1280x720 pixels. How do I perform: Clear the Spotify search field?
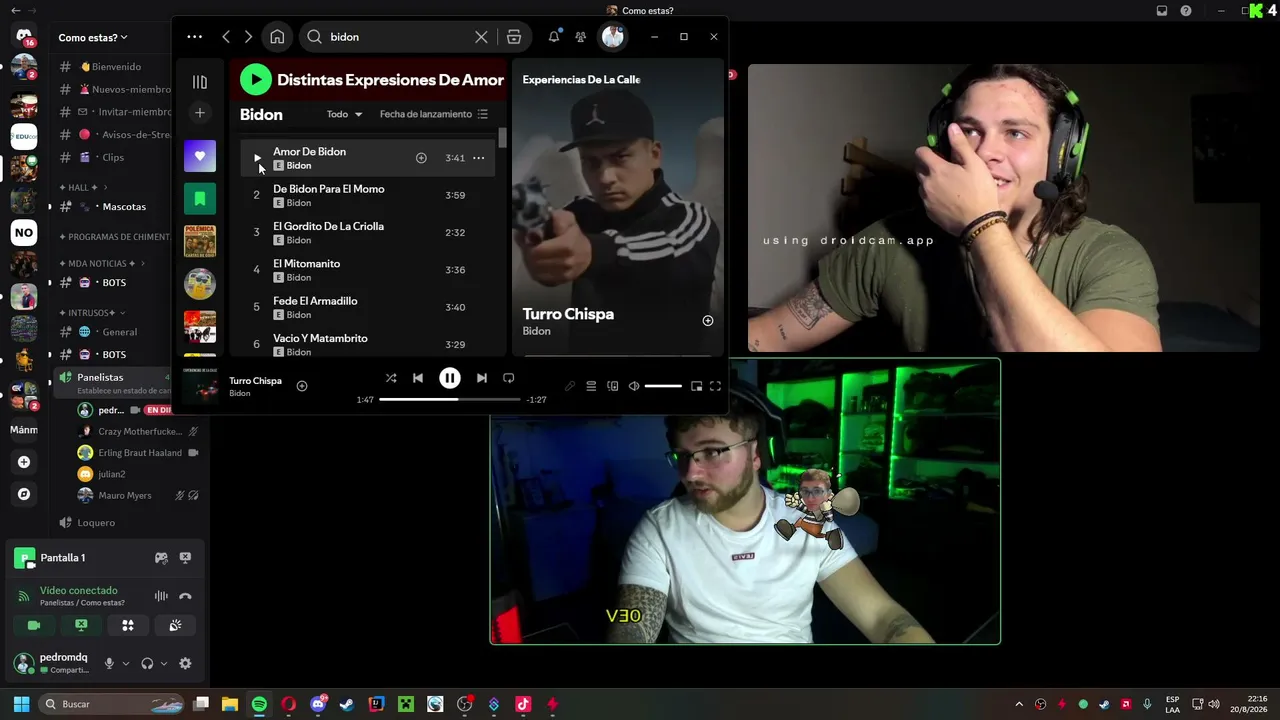(x=481, y=37)
